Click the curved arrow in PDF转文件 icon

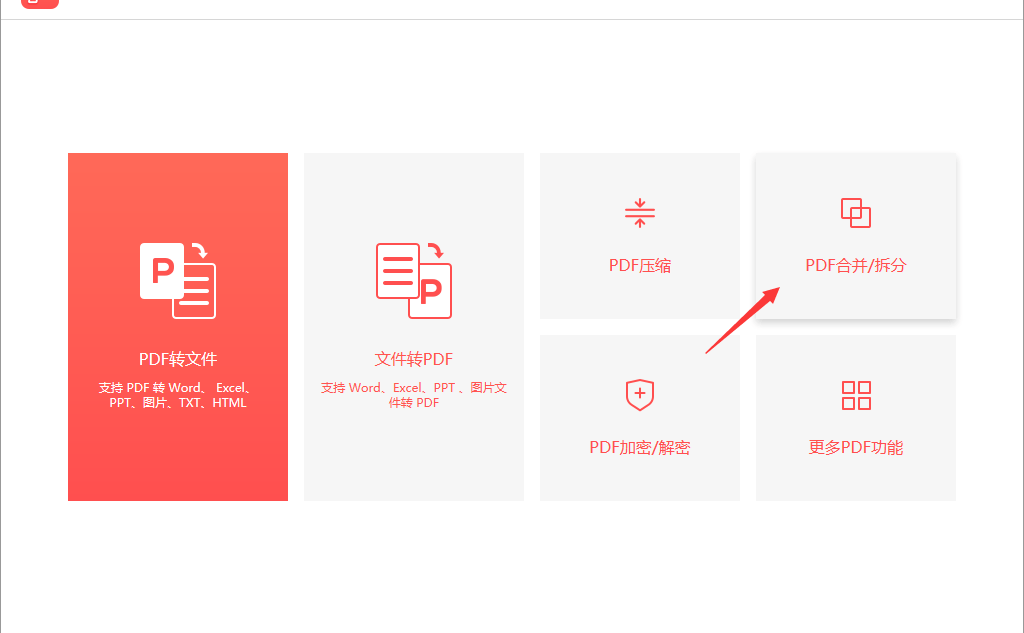point(199,250)
